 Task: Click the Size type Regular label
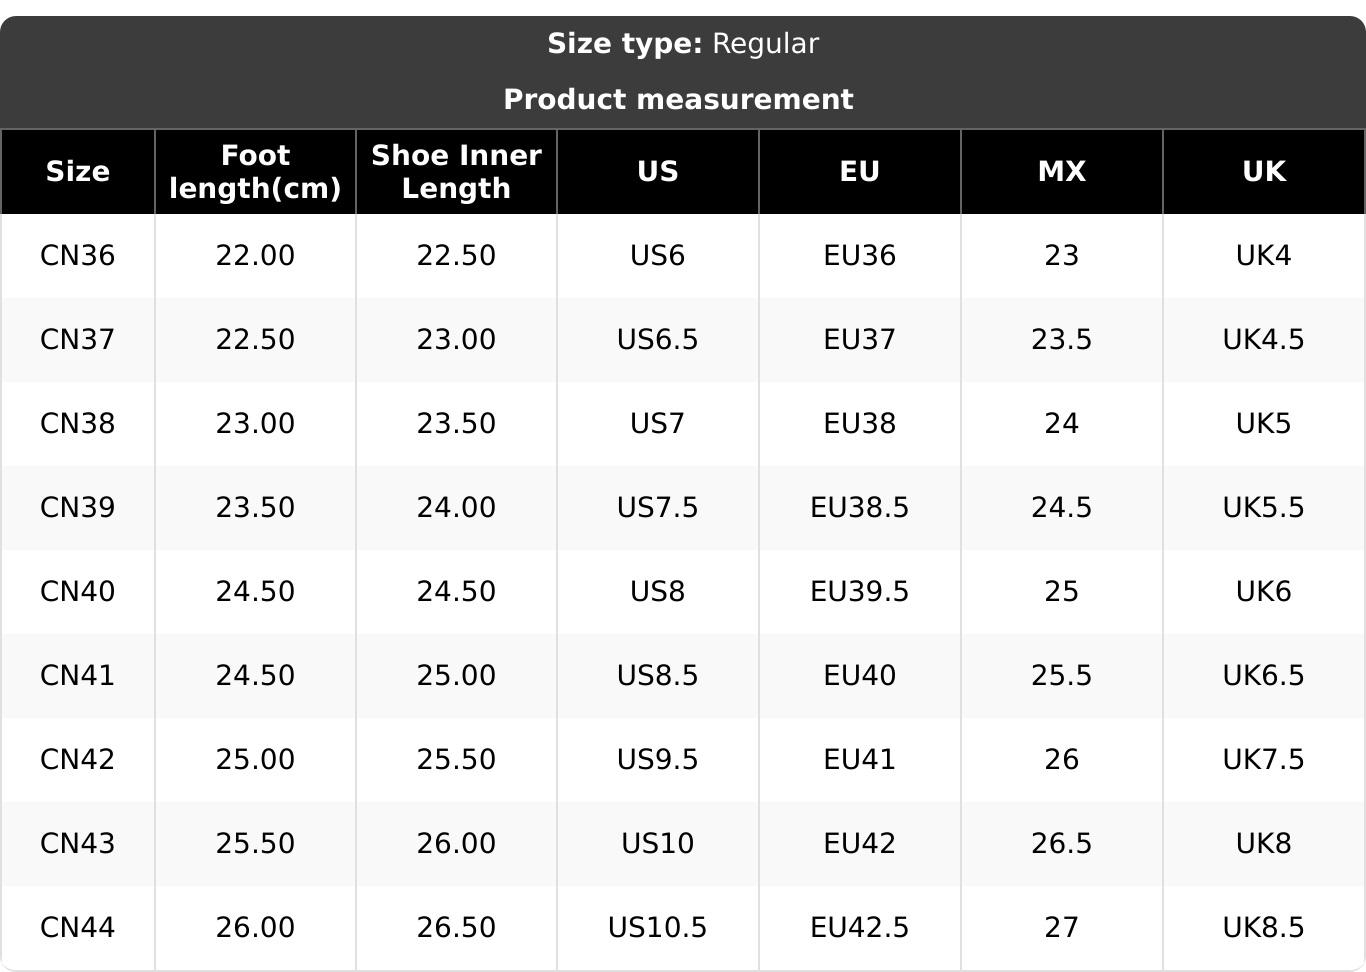[682, 44]
